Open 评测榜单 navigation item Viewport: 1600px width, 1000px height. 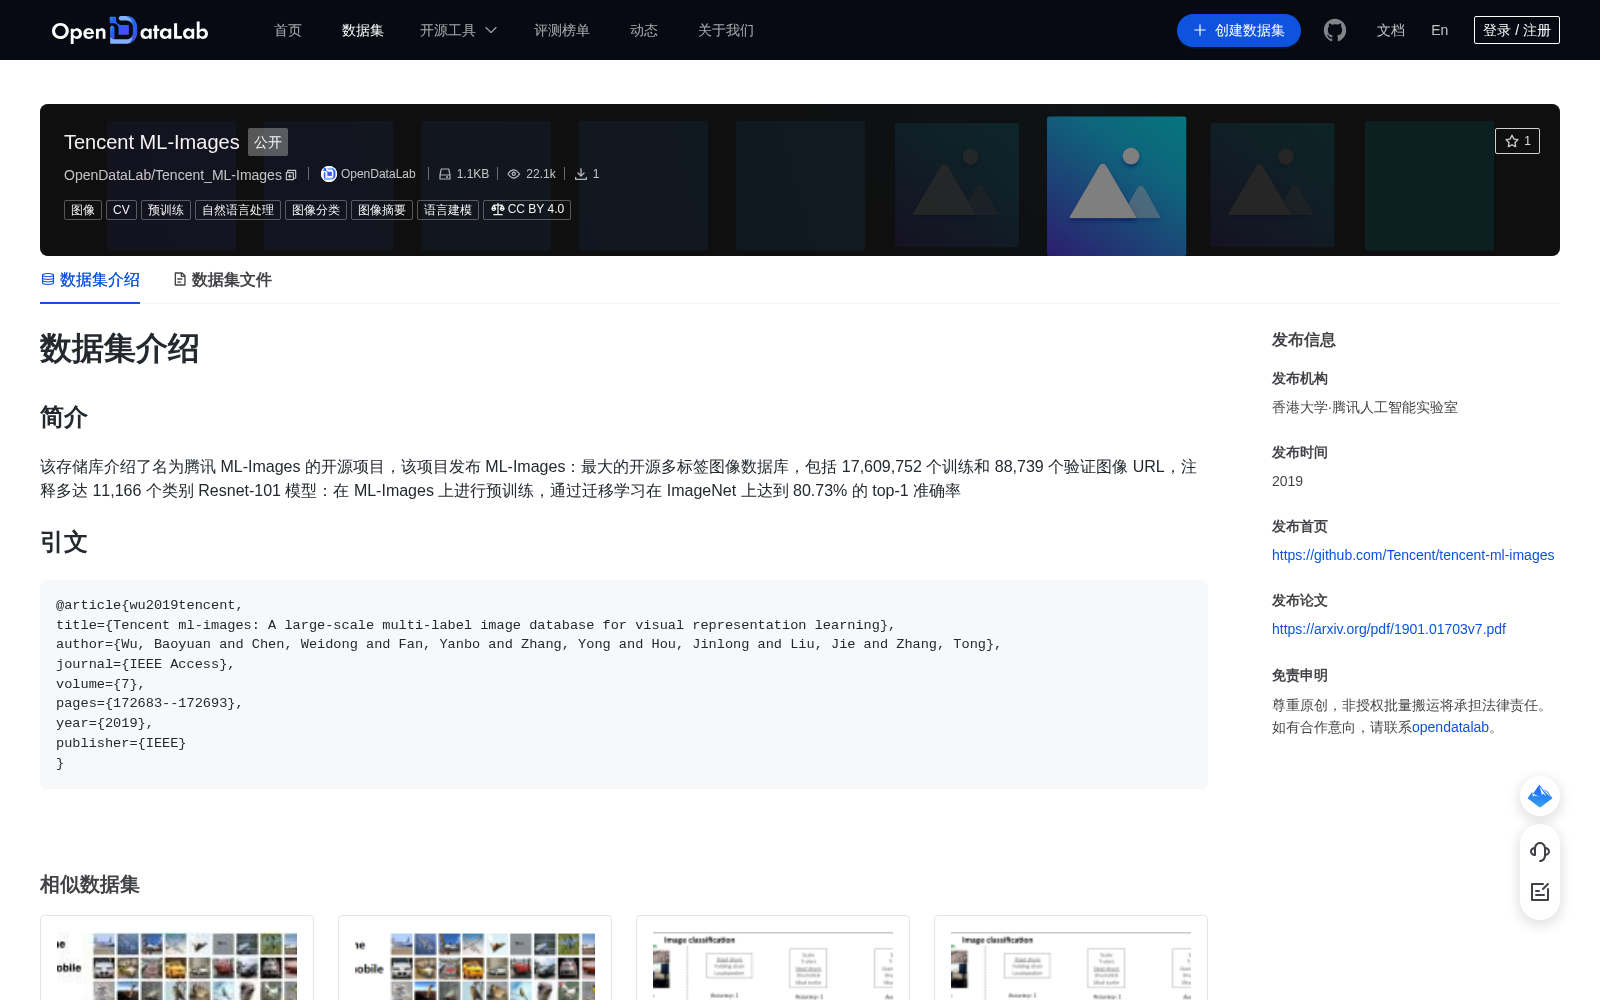pyautogui.click(x=562, y=30)
